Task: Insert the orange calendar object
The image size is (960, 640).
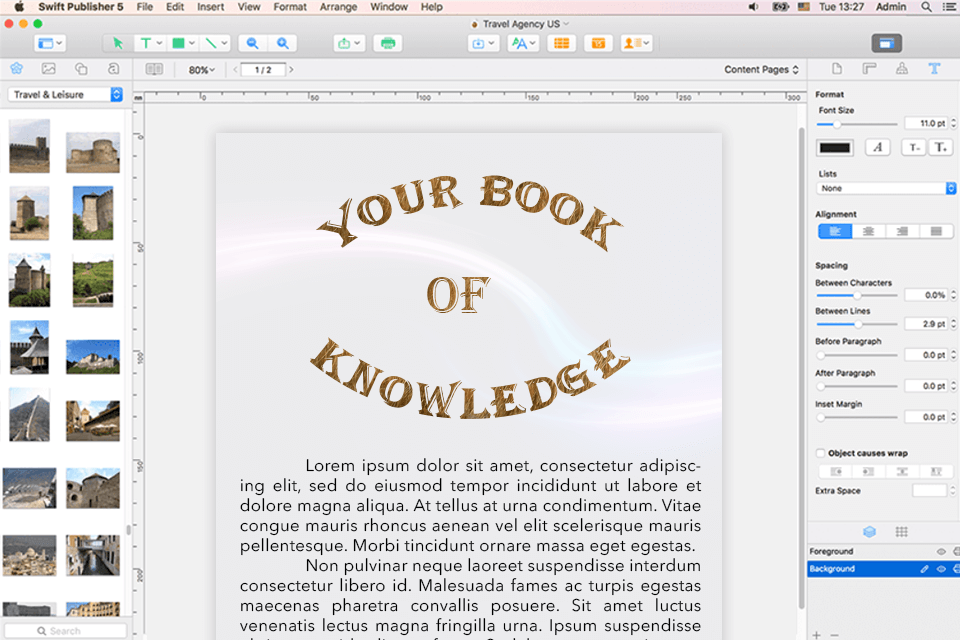Action: pos(598,43)
